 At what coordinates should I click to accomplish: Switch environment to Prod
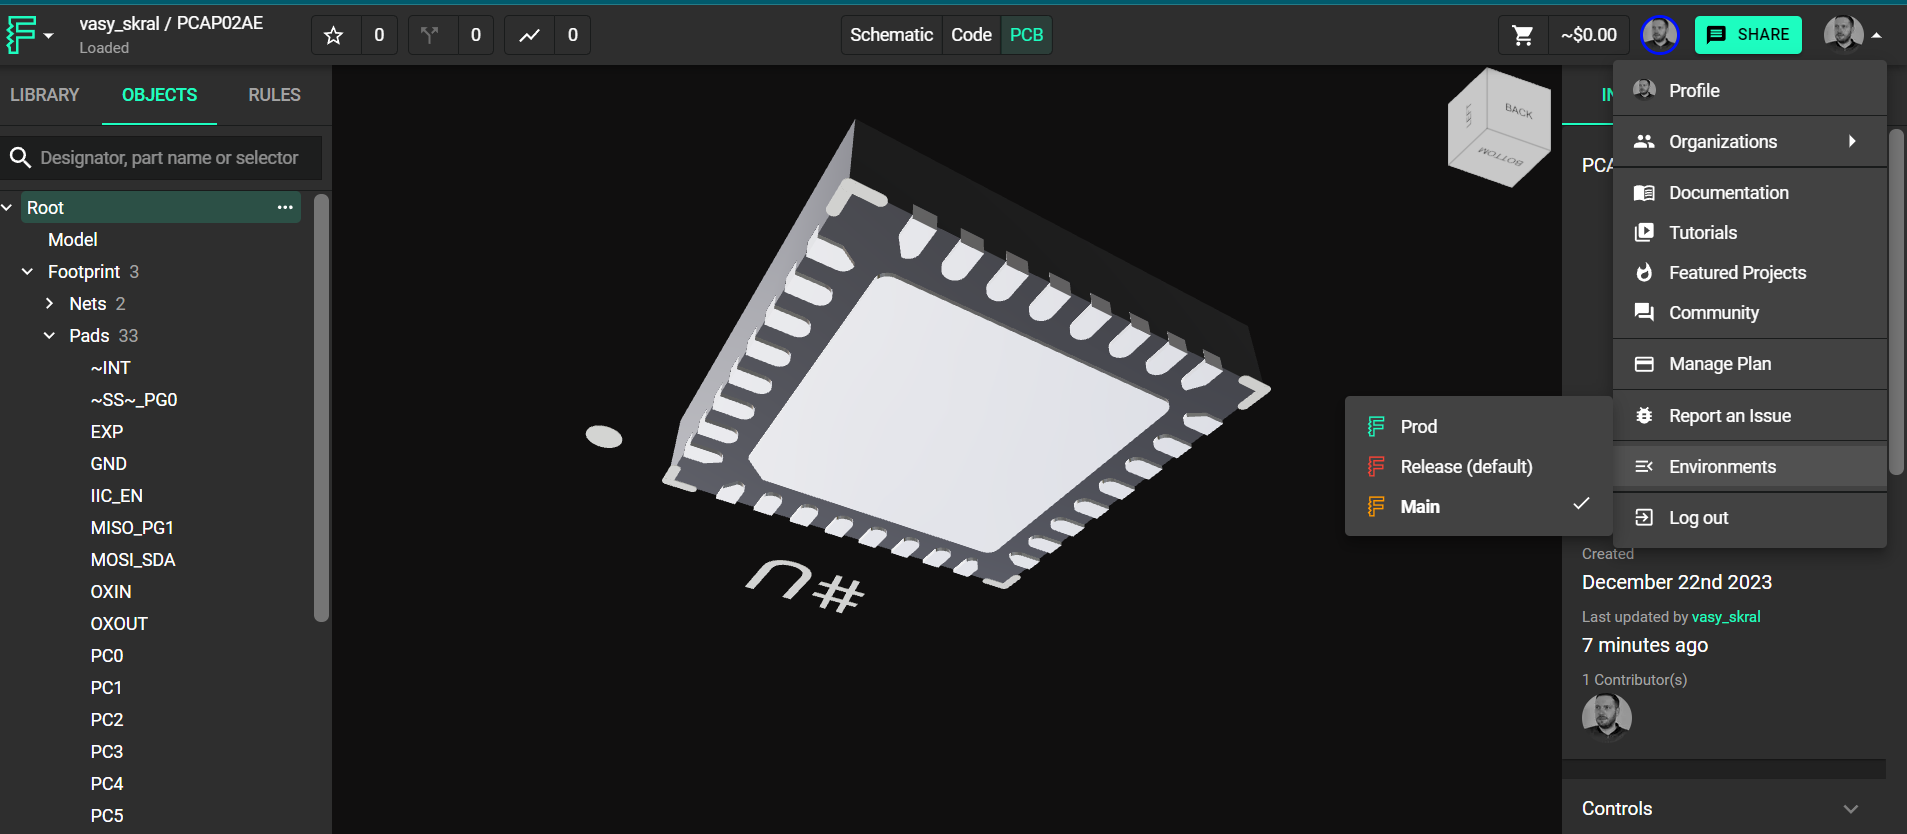pos(1478,426)
